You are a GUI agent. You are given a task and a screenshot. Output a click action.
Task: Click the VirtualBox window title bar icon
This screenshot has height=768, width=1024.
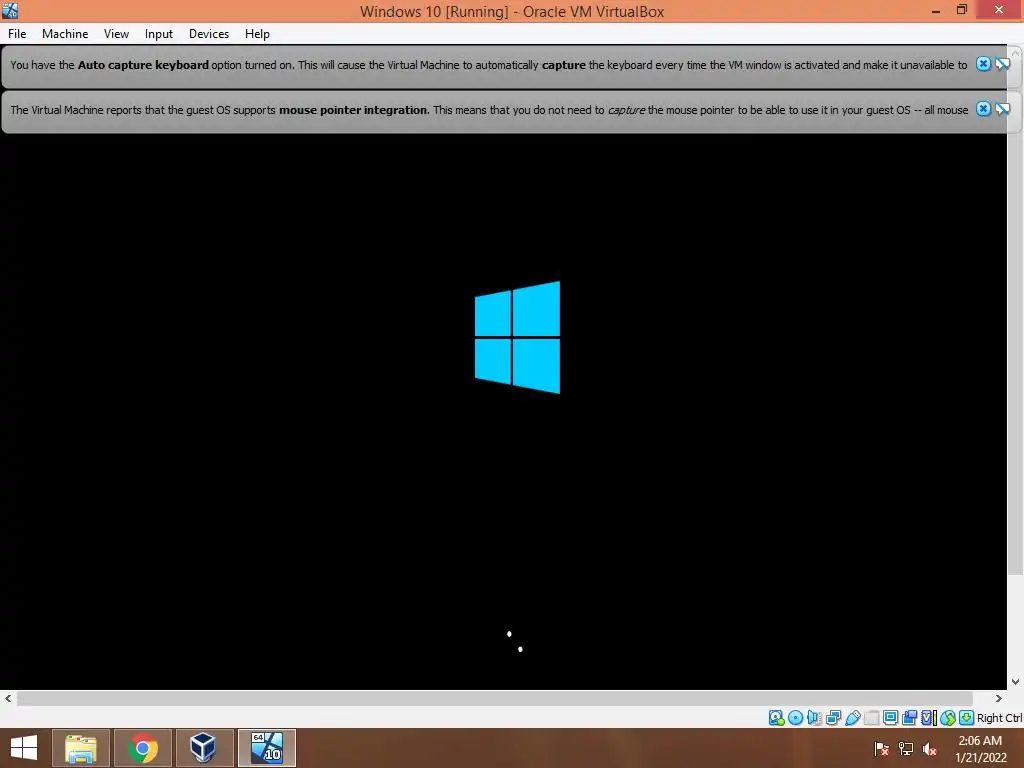click(10, 10)
